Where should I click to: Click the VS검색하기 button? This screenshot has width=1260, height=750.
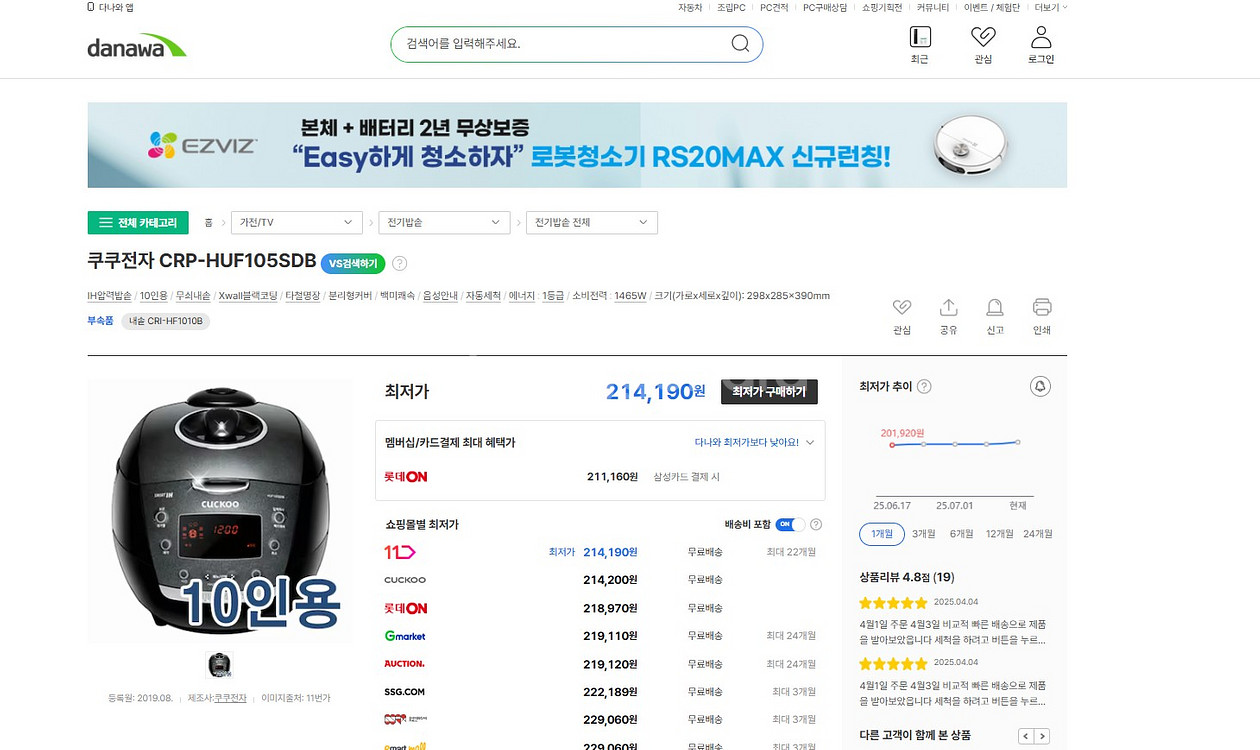point(354,264)
